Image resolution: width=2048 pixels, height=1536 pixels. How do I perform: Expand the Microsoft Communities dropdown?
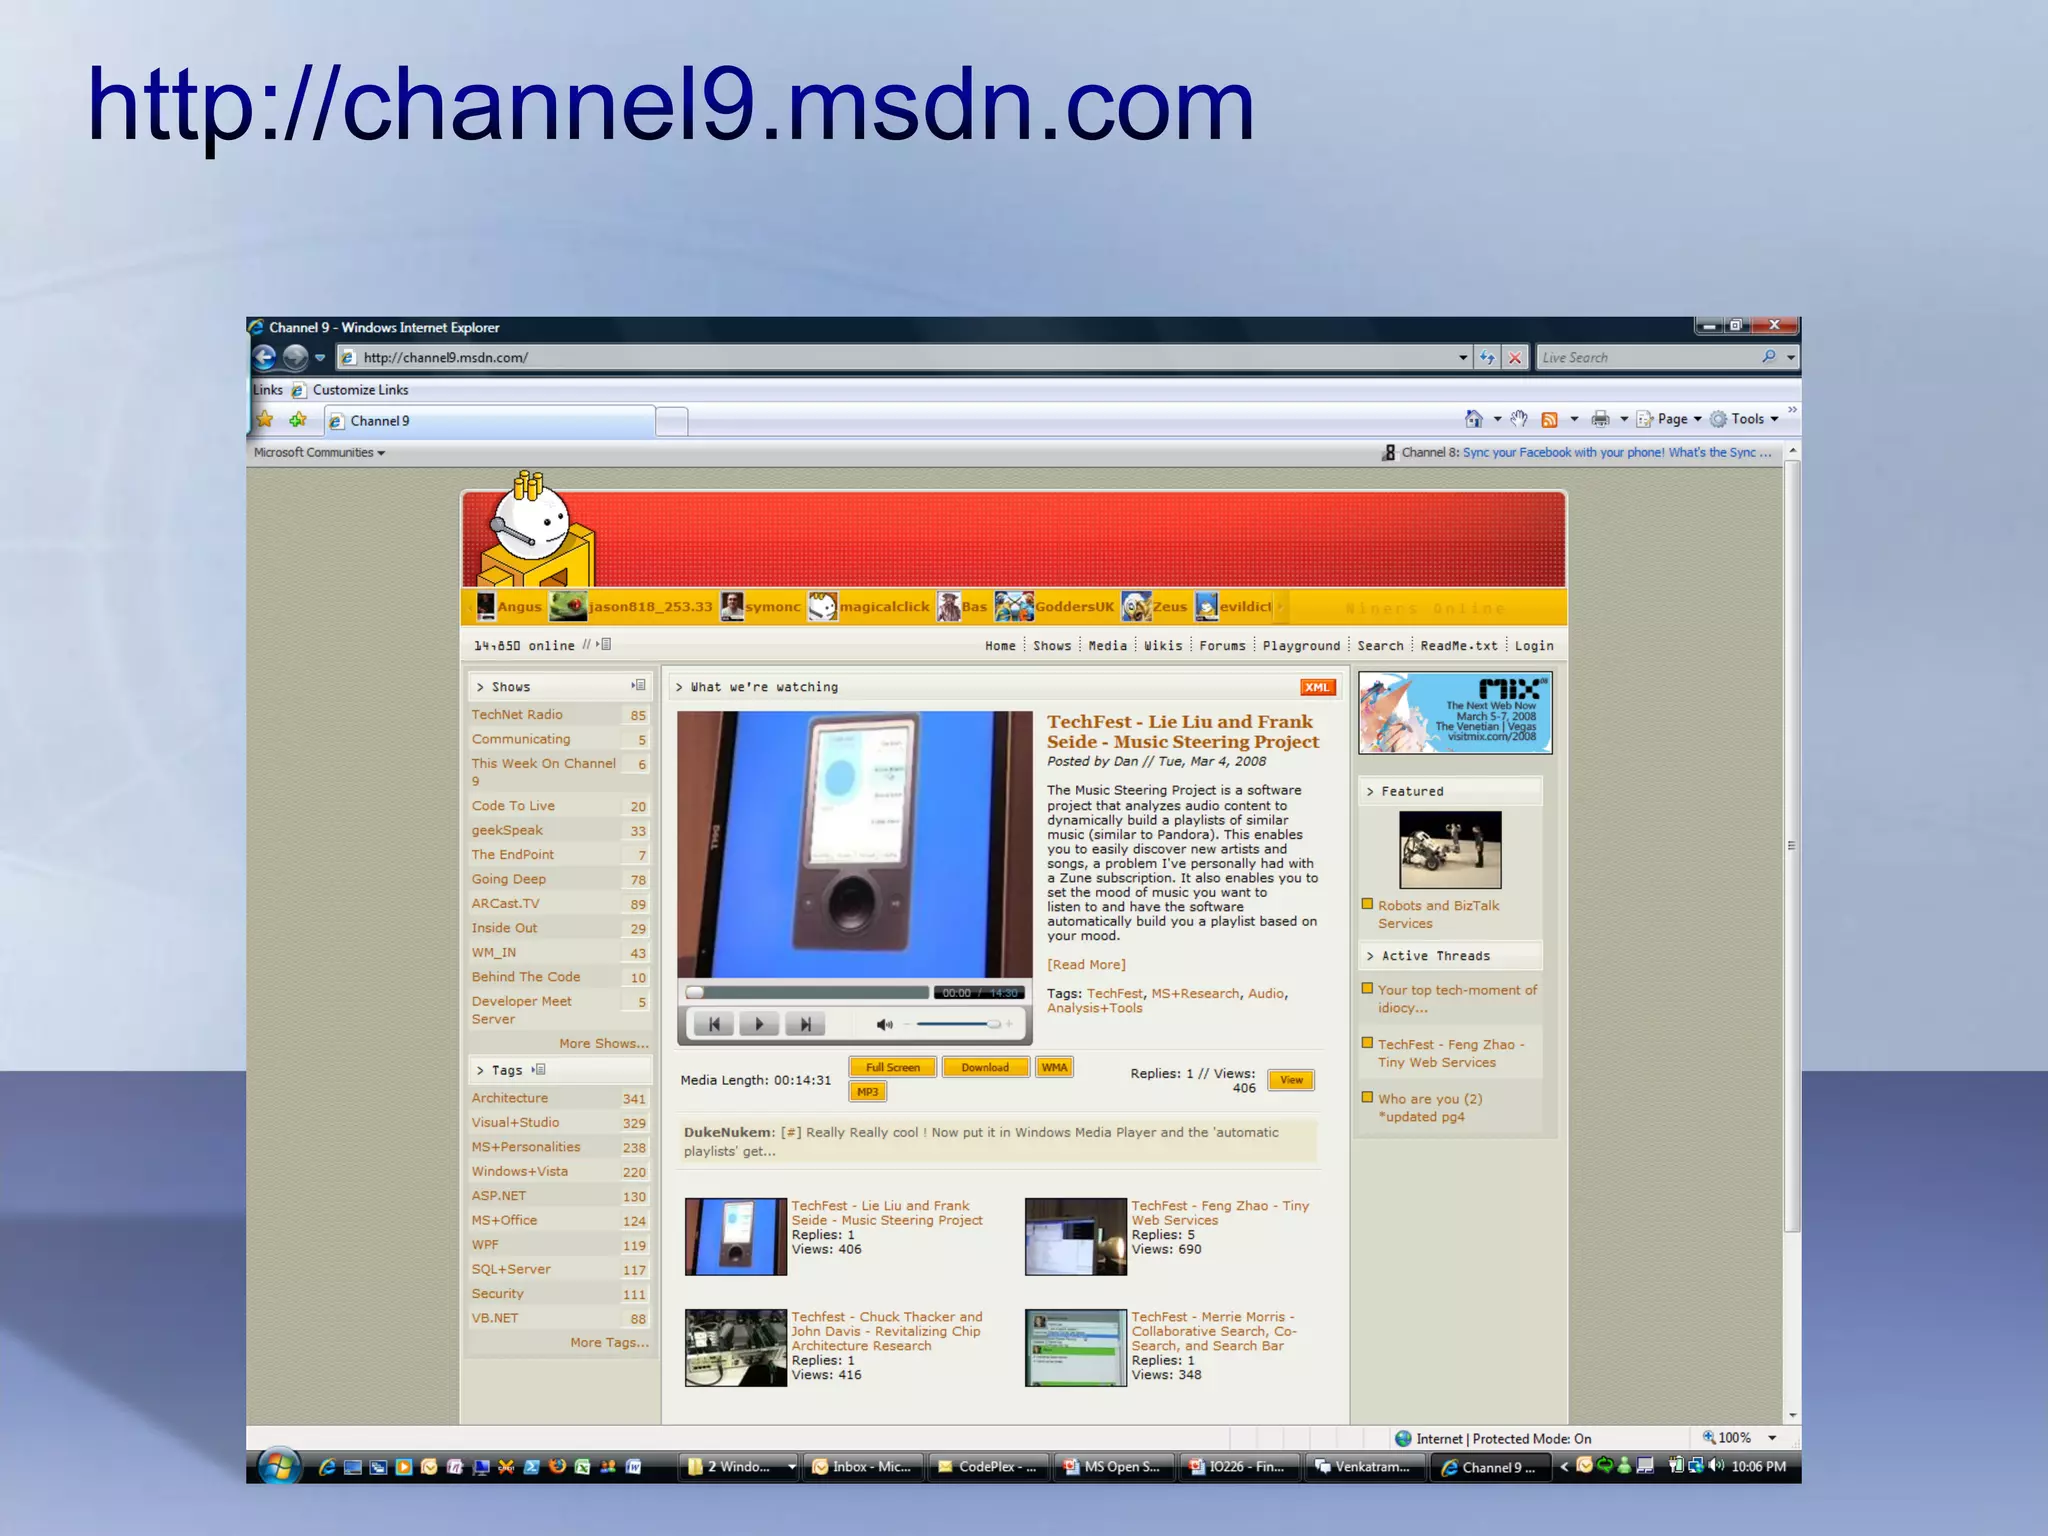coord(319,453)
